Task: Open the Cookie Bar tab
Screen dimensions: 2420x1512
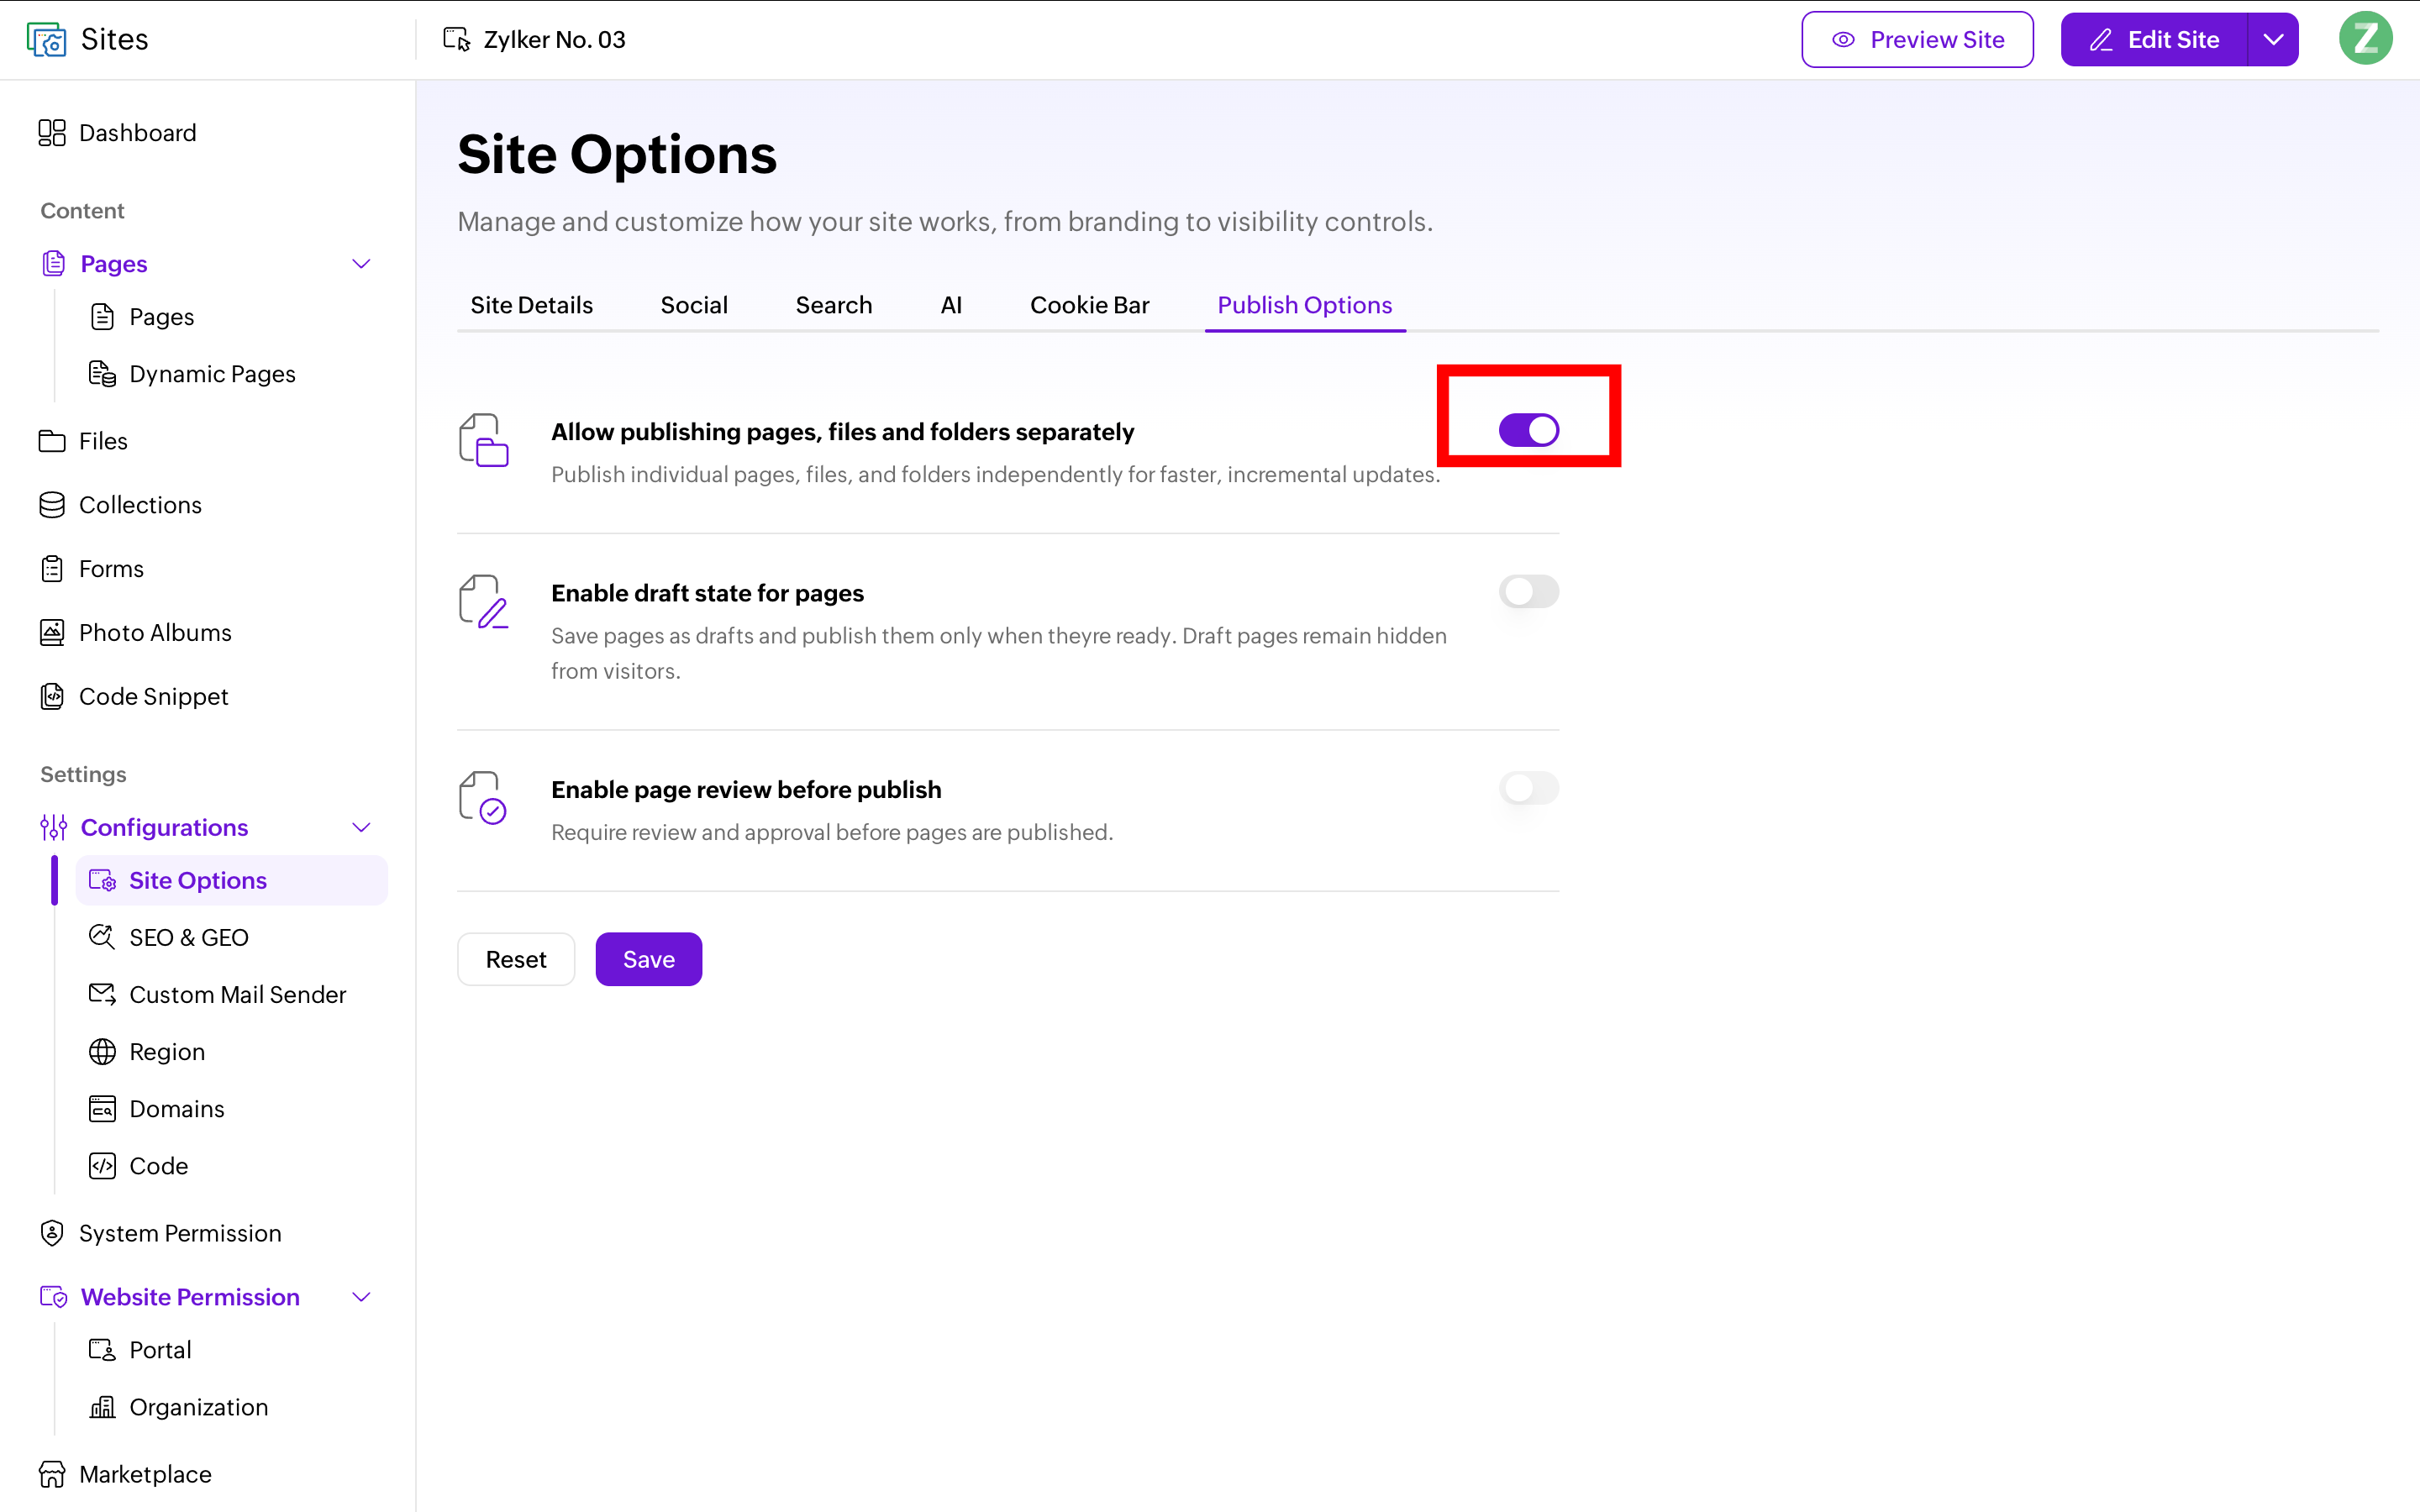Action: click(1089, 305)
